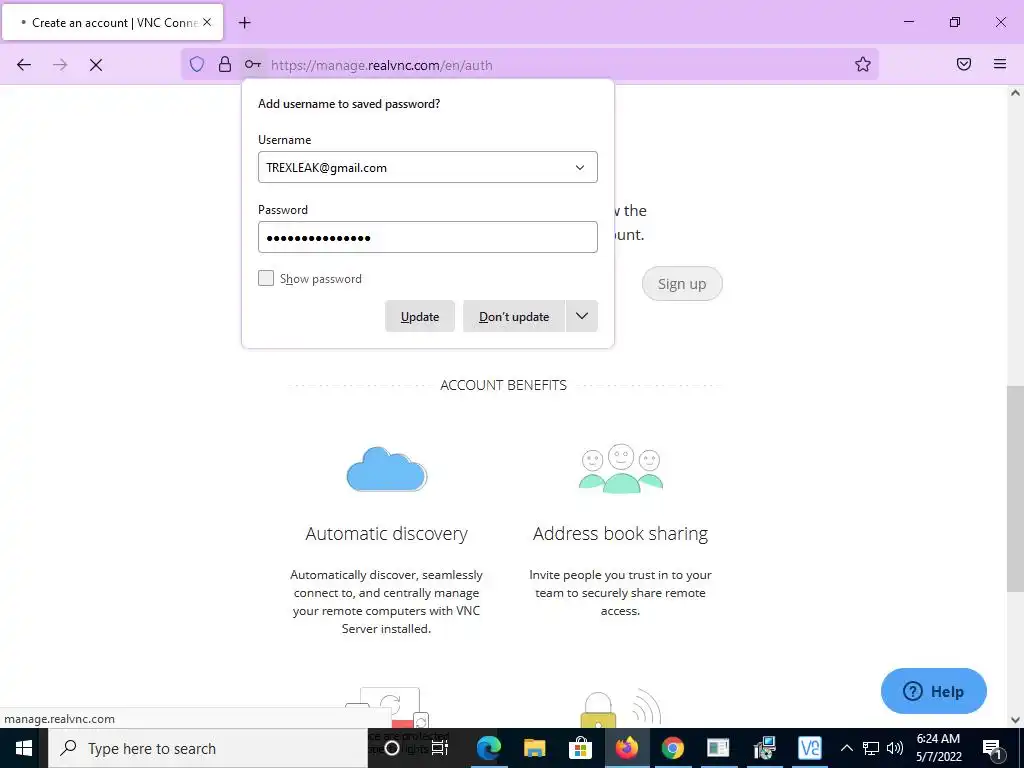Click the Address book sharing people icon

pos(620,469)
